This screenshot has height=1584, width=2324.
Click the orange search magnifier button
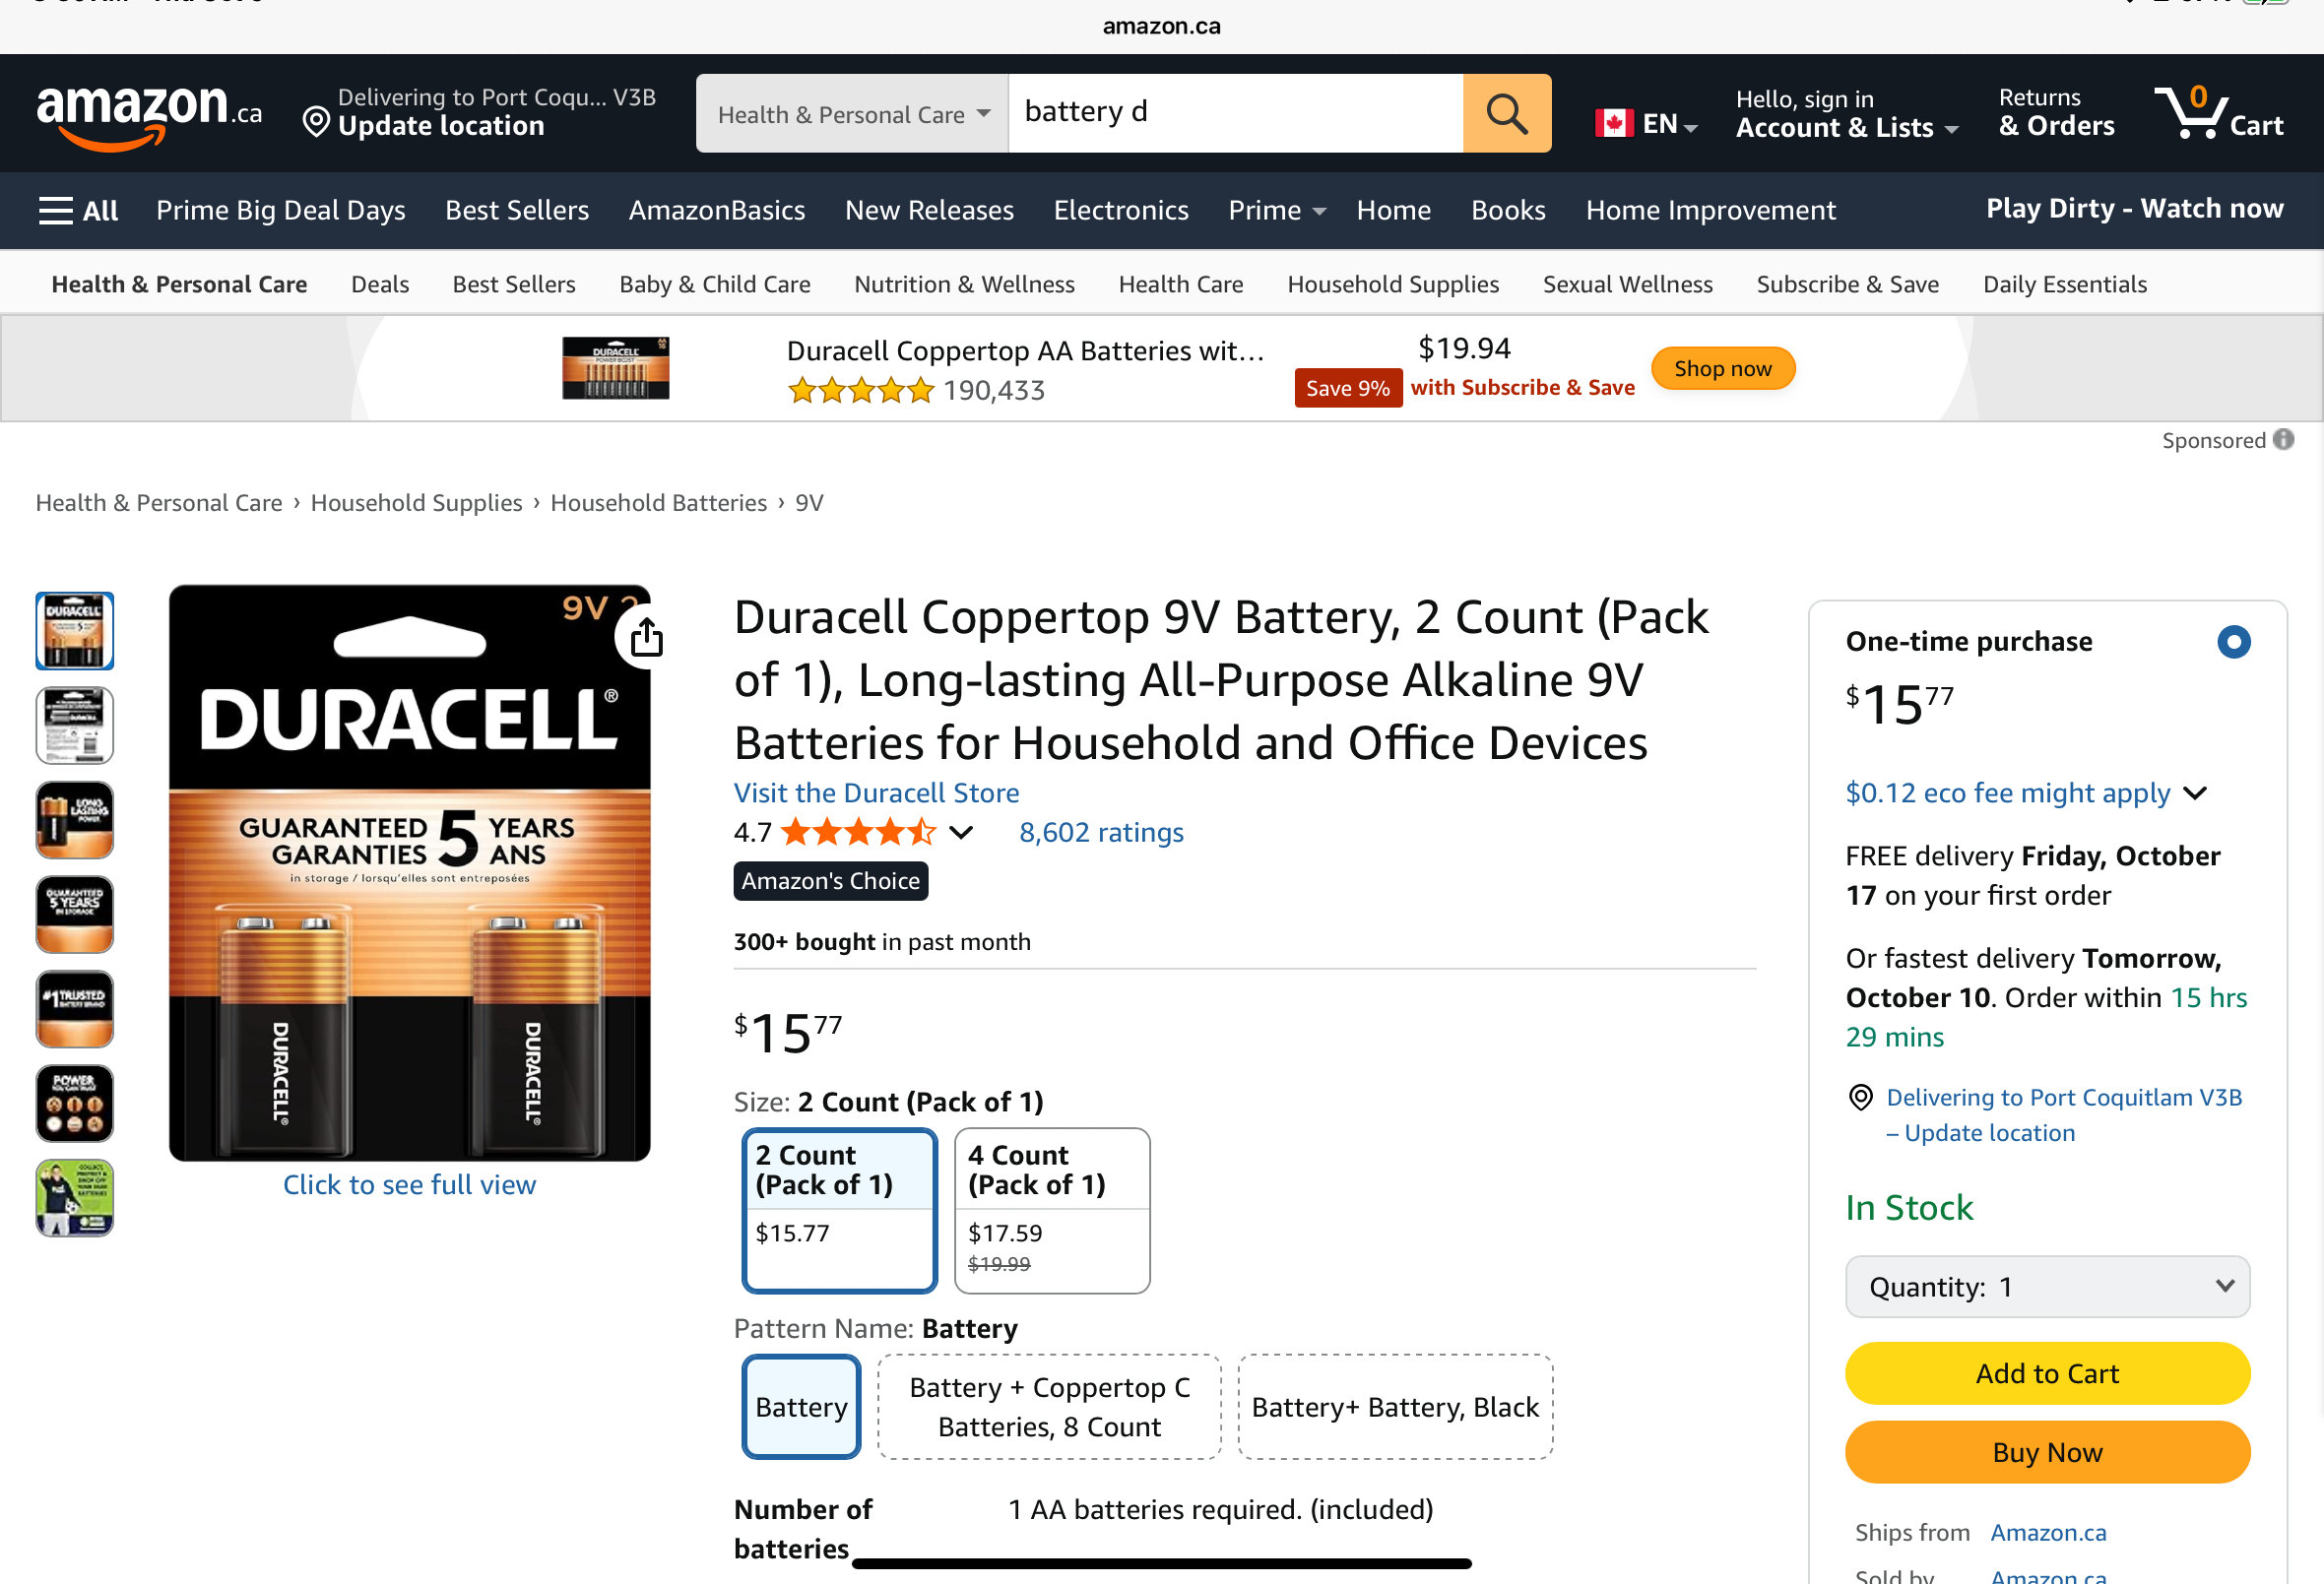tap(1506, 113)
